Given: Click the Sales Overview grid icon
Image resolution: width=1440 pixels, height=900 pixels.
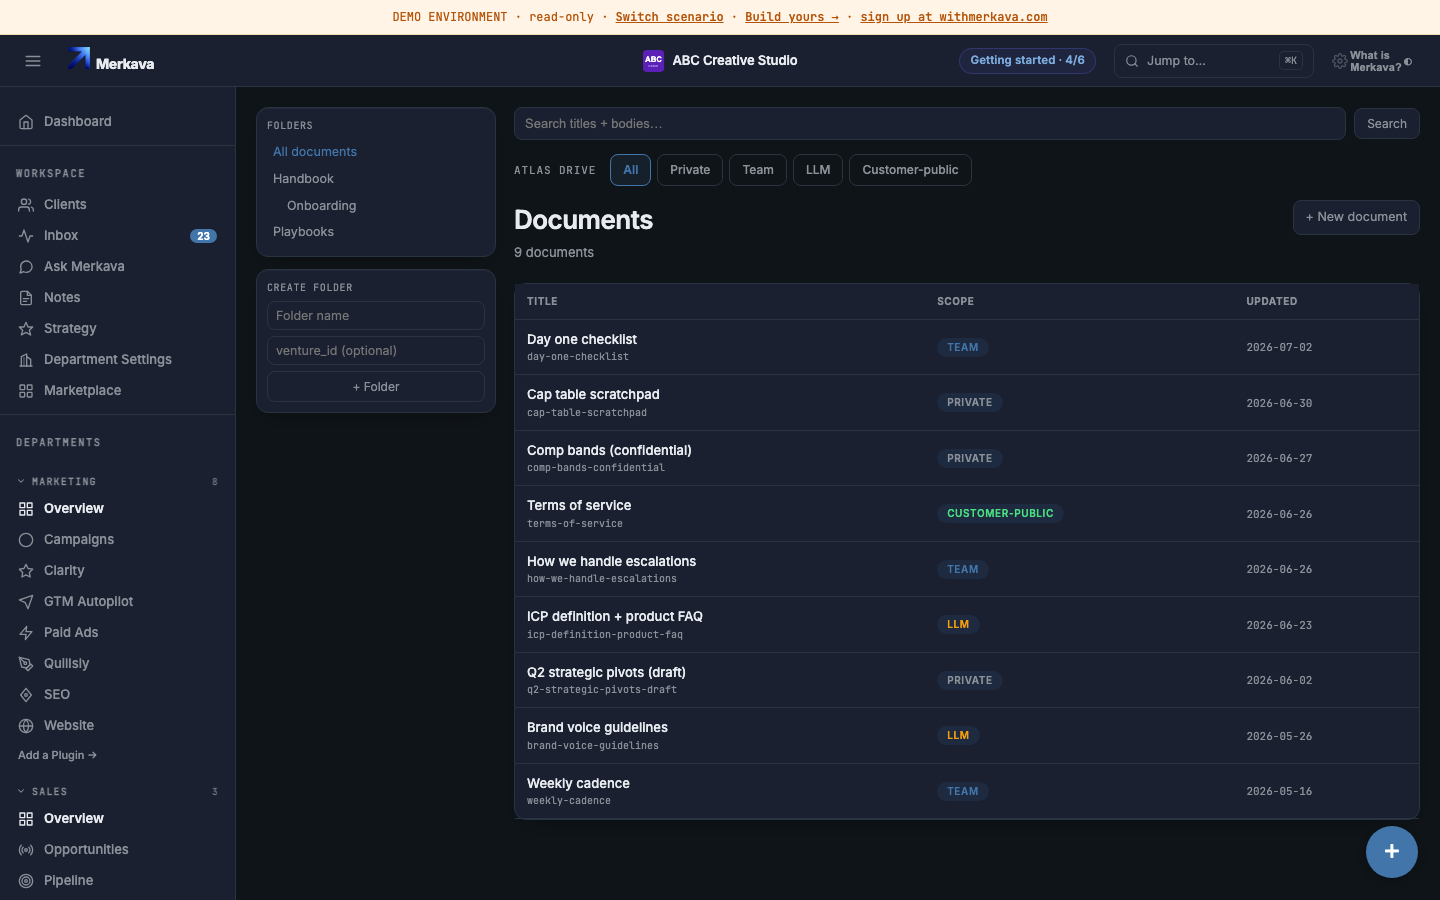Looking at the screenshot, I should (x=26, y=819).
